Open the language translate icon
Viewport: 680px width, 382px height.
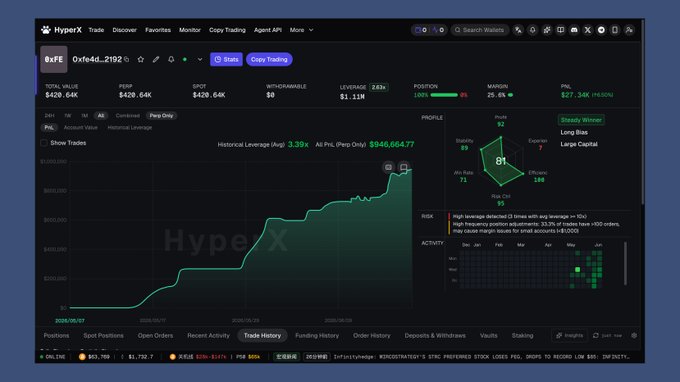[518, 30]
